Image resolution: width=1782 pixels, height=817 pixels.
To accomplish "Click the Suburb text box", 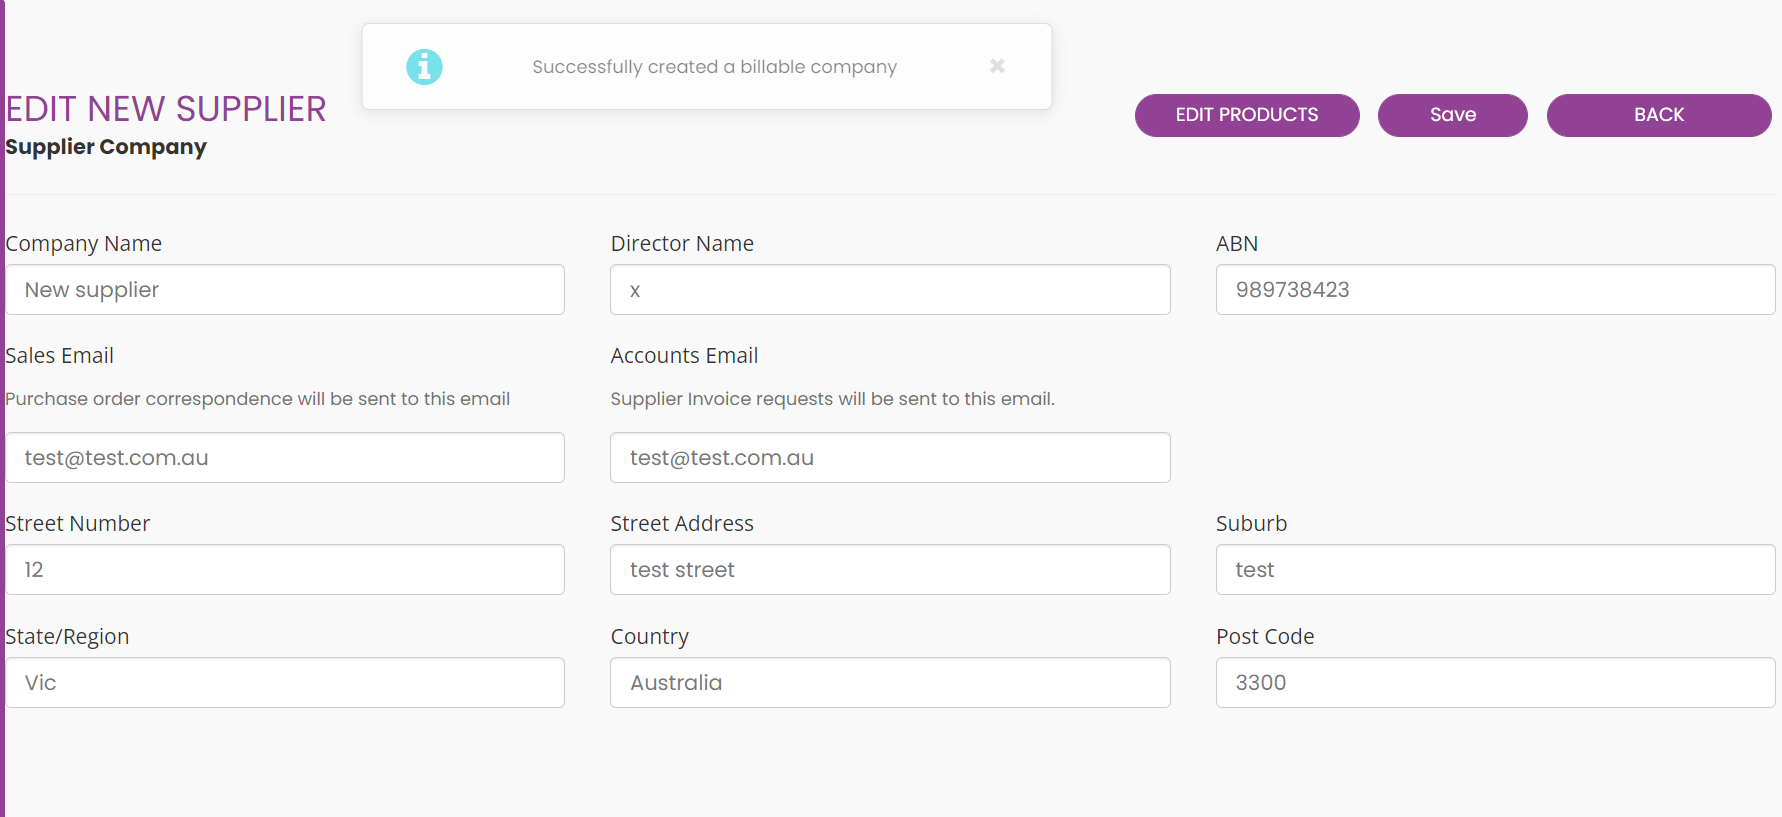I will (1495, 570).
